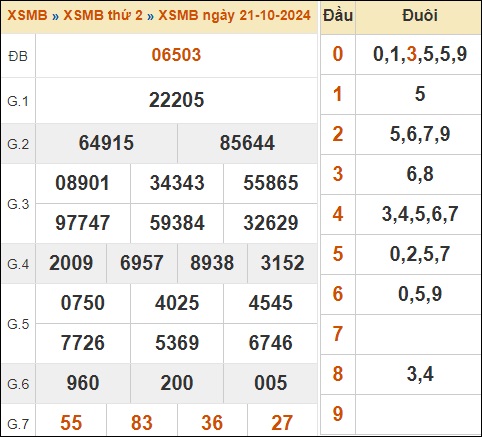Click G.4 number 3152

pyautogui.click(x=282, y=263)
